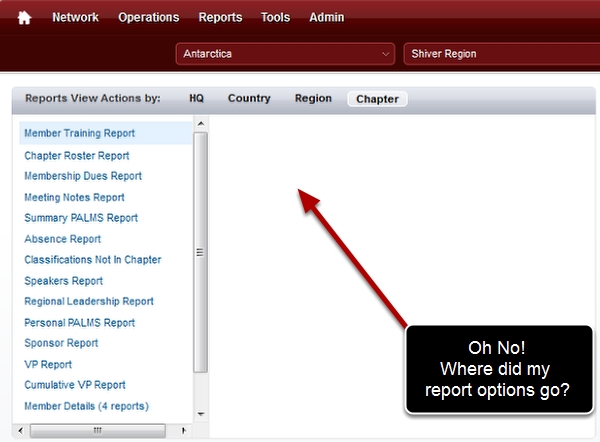600x442 pixels.
Task: Click the vertical scrollbar thumb in report list
Action: click(x=200, y=252)
